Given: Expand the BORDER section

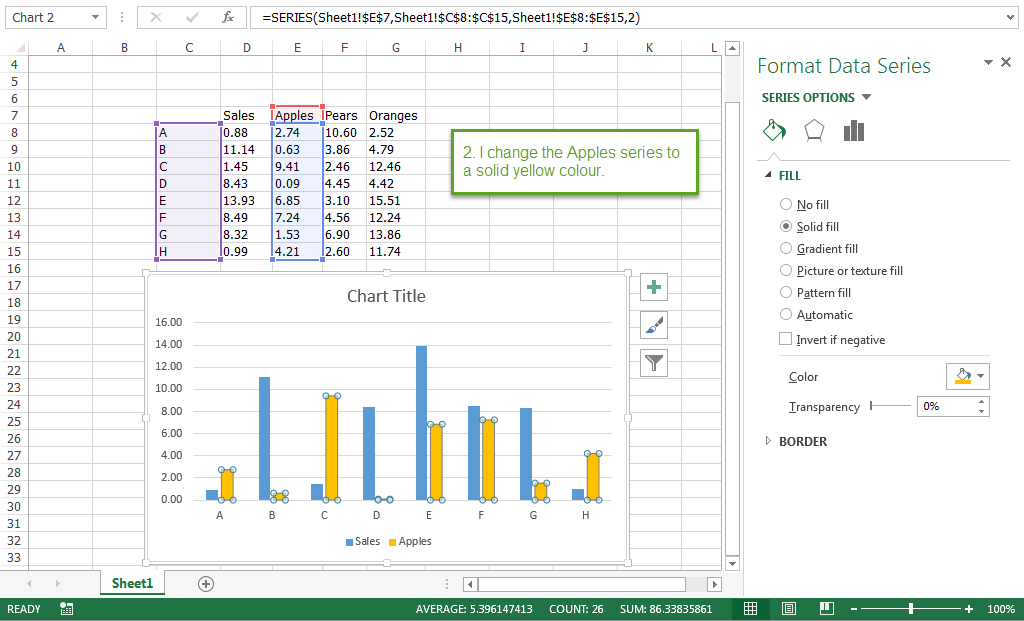Looking at the screenshot, I should (x=768, y=441).
